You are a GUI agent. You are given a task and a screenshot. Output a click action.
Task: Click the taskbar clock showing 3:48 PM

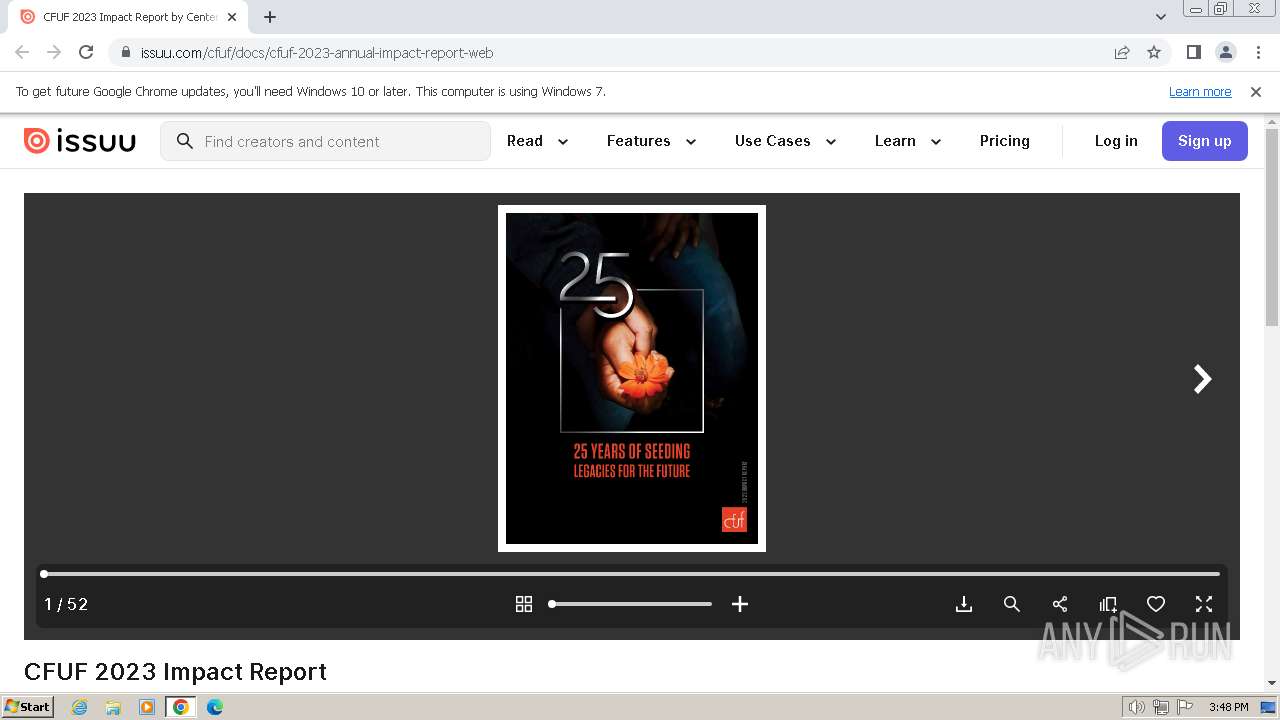(1228, 707)
